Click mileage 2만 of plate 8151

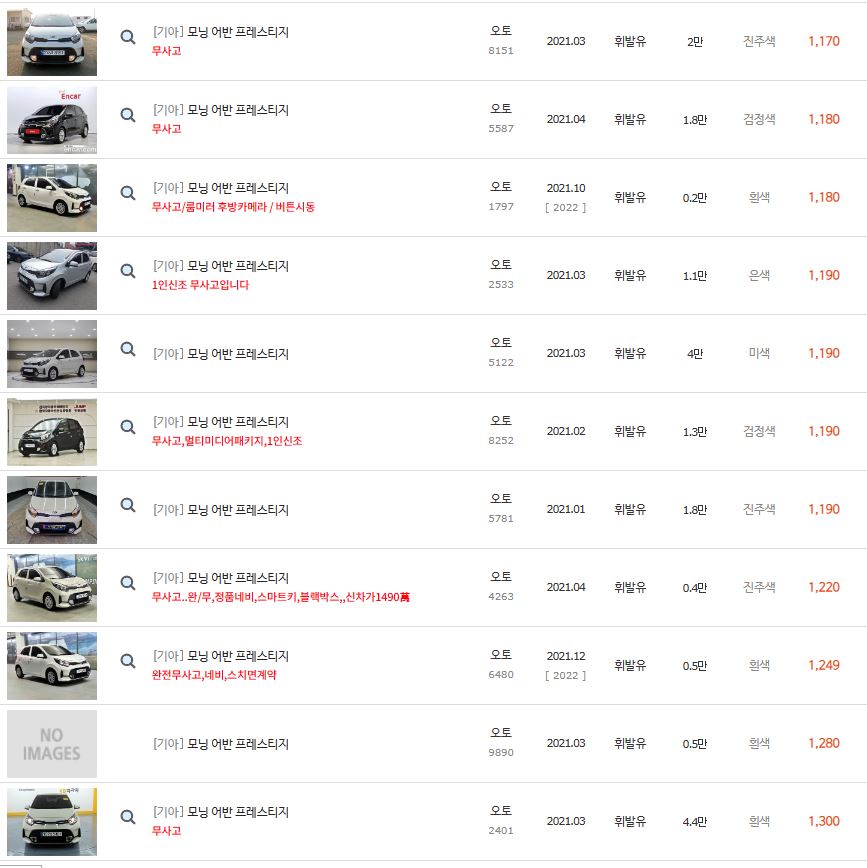(x=695, y=42)
